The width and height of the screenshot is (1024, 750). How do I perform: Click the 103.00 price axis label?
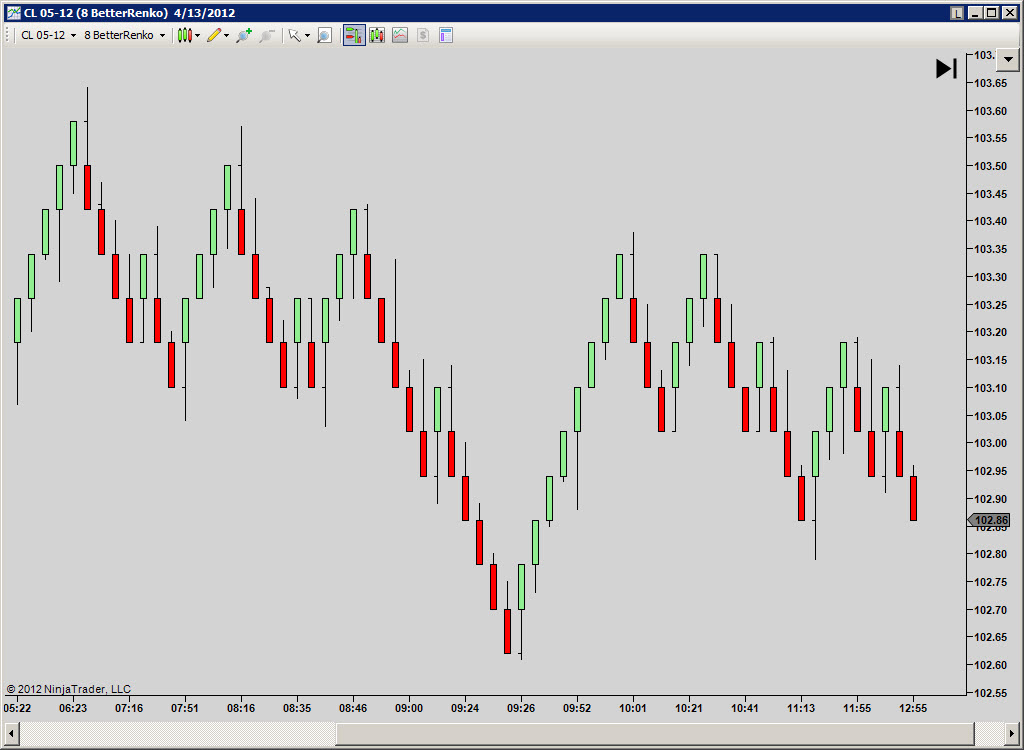click(x=990, y=443)
